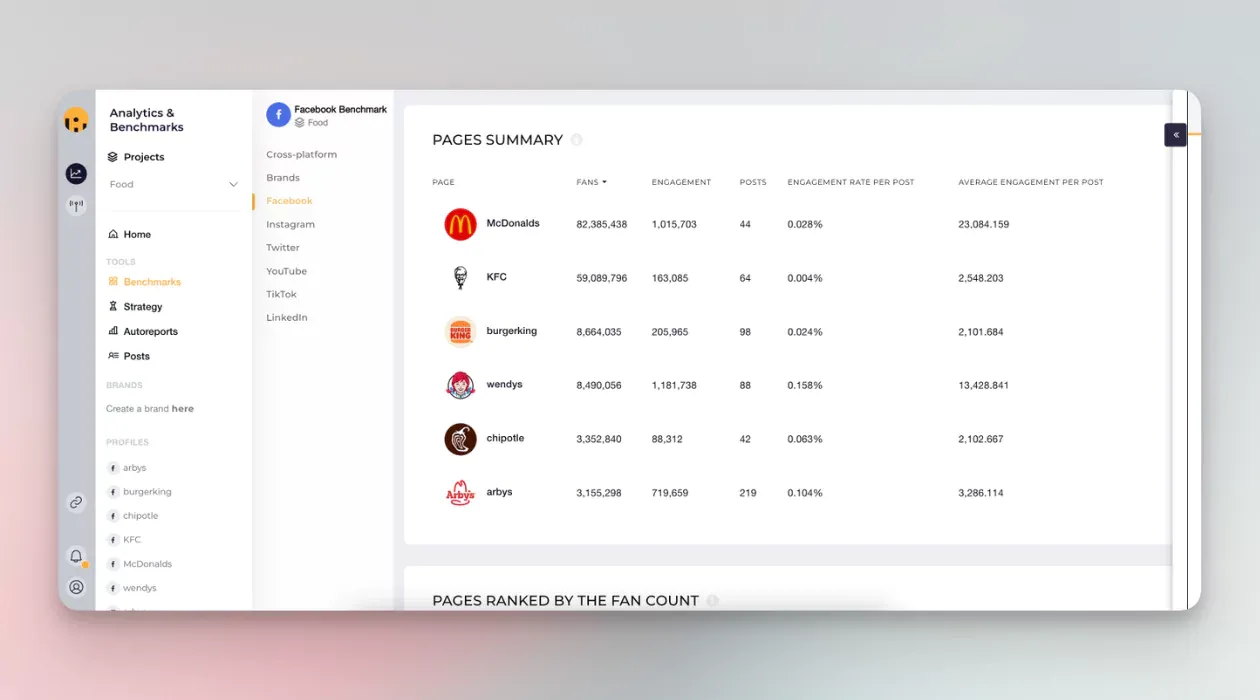Open arbys profile in sidebar
This screenshot has height=700, width=1260.
(134, 468)
